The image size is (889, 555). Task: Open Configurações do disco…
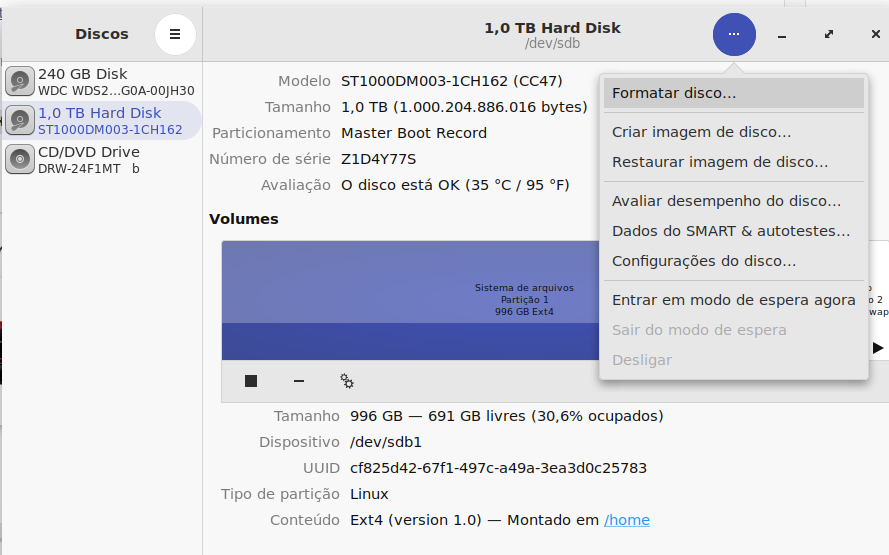(734, 261)
